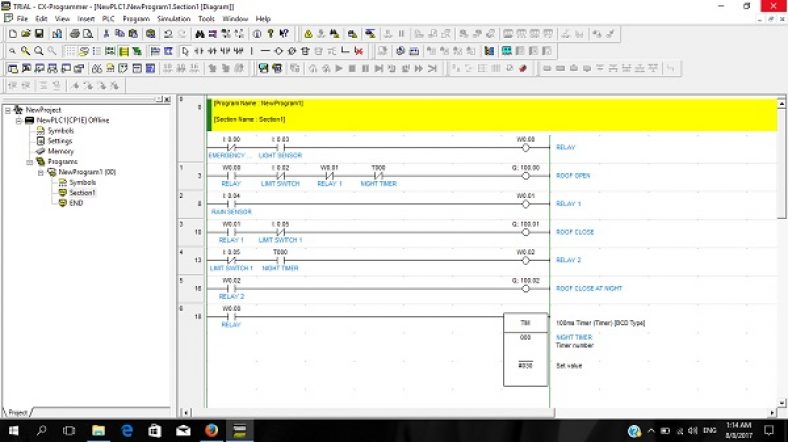This screenshot has height=442, width=788.
Task: Insert a new coil from the toolbar
Action: tap(278, 51)
